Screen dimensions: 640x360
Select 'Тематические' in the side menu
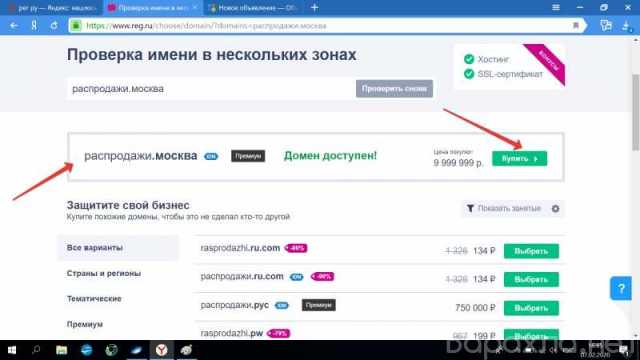[94, 299]
